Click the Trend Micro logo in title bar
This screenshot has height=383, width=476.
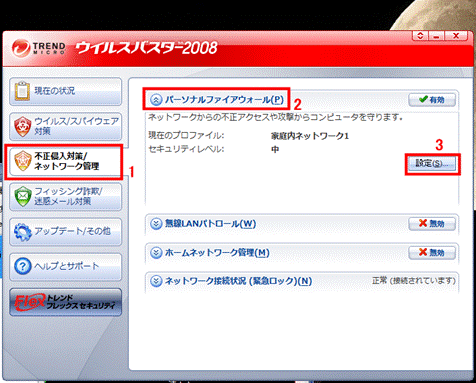[x=39, y=48]
